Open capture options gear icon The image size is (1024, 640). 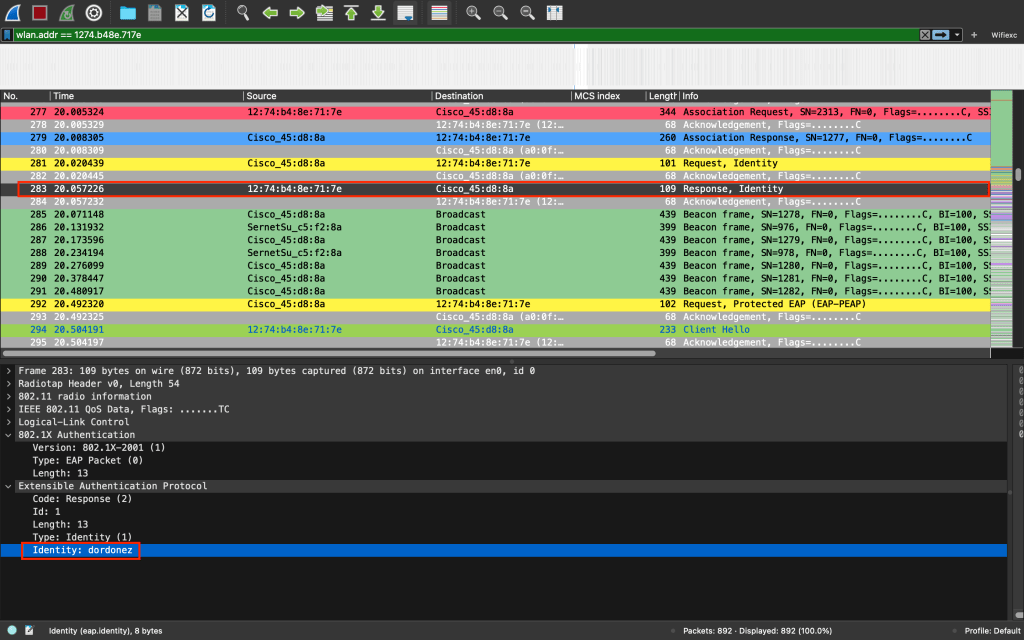pyautogui.click(x=93, y=13)
